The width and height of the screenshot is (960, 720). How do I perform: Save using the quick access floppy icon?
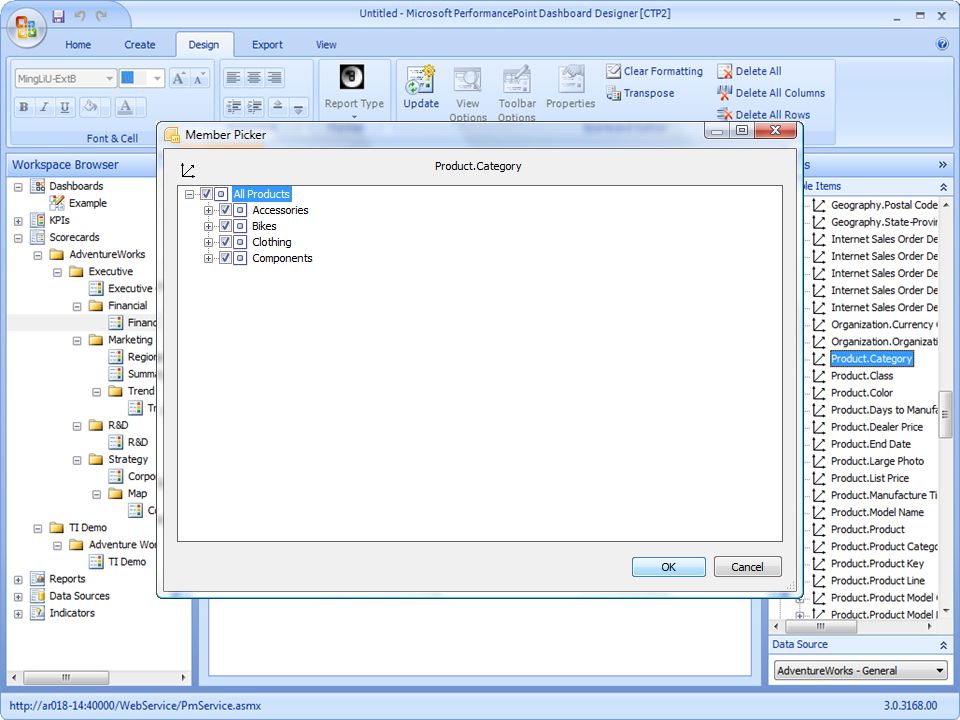[58, 16]
